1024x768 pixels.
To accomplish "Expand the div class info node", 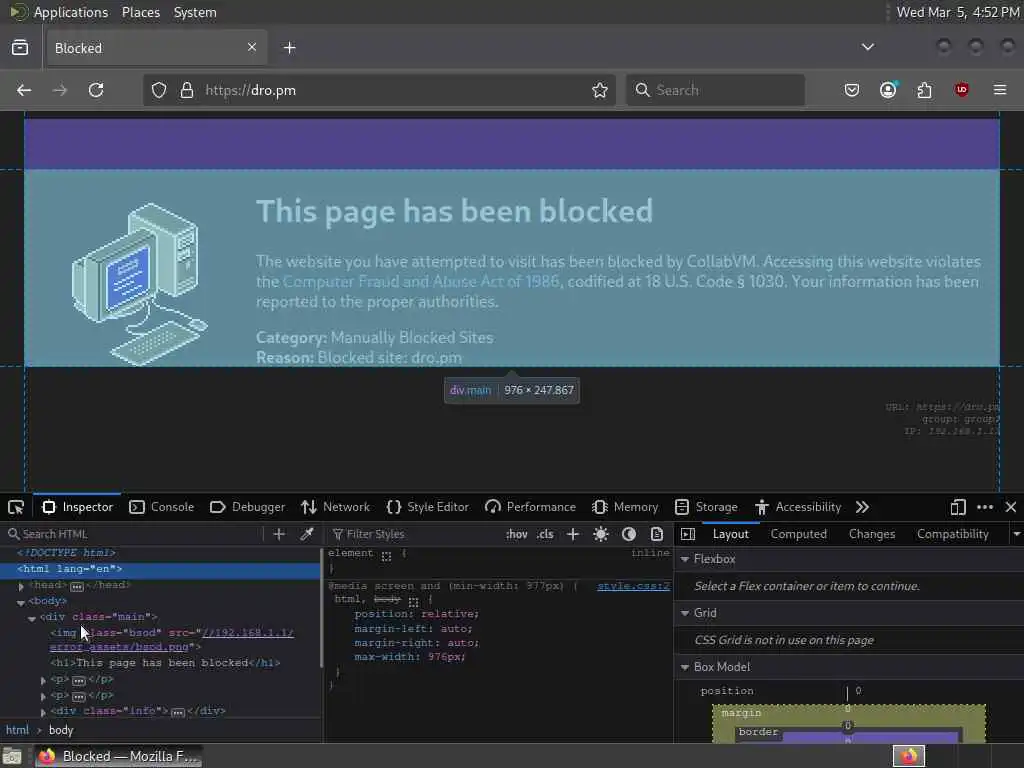I will click(x=43, y=712).
